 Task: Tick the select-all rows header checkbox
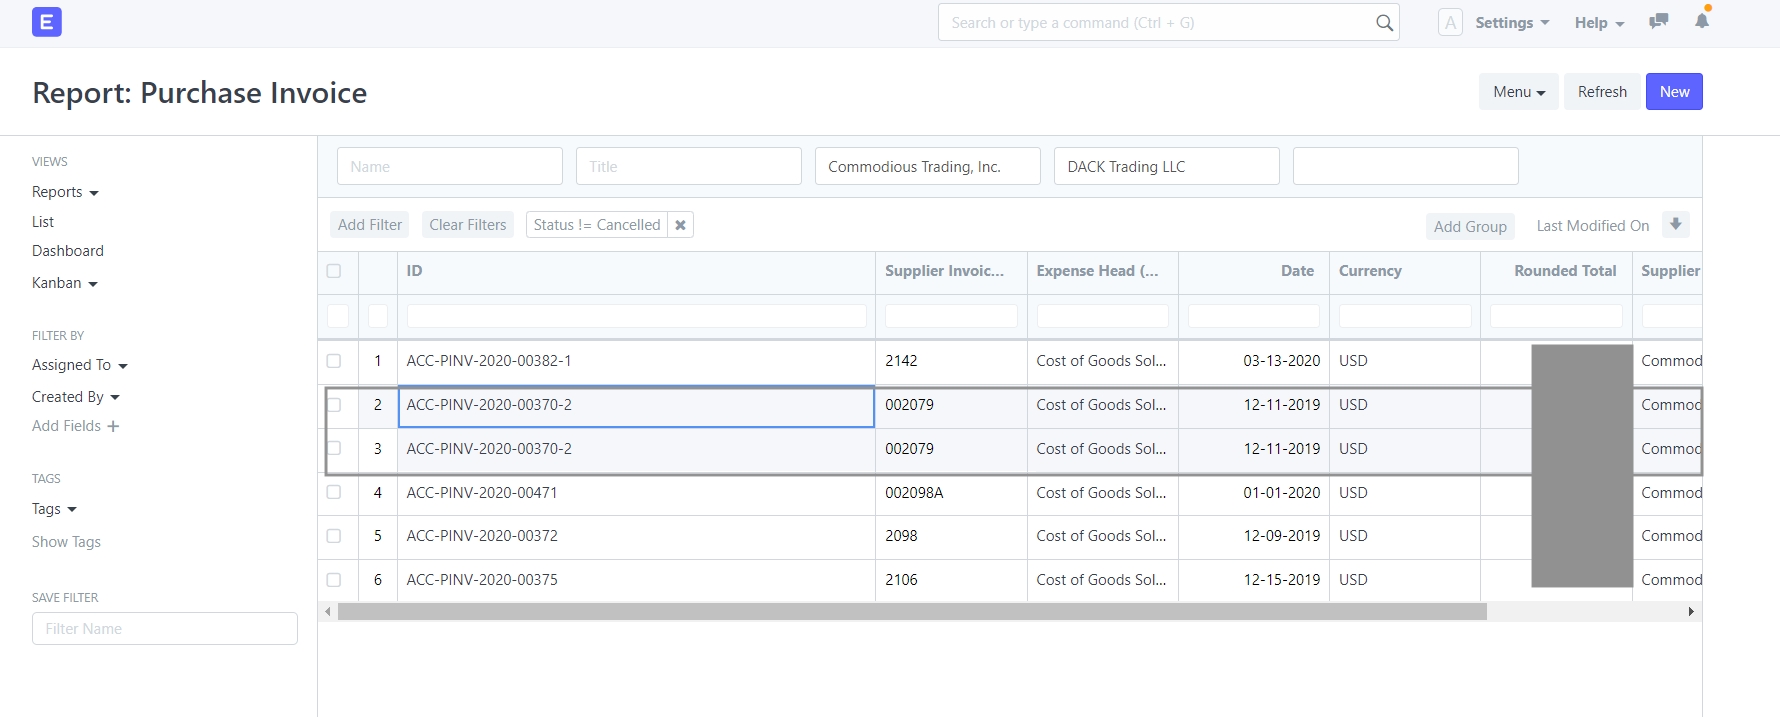pos(334,271)
